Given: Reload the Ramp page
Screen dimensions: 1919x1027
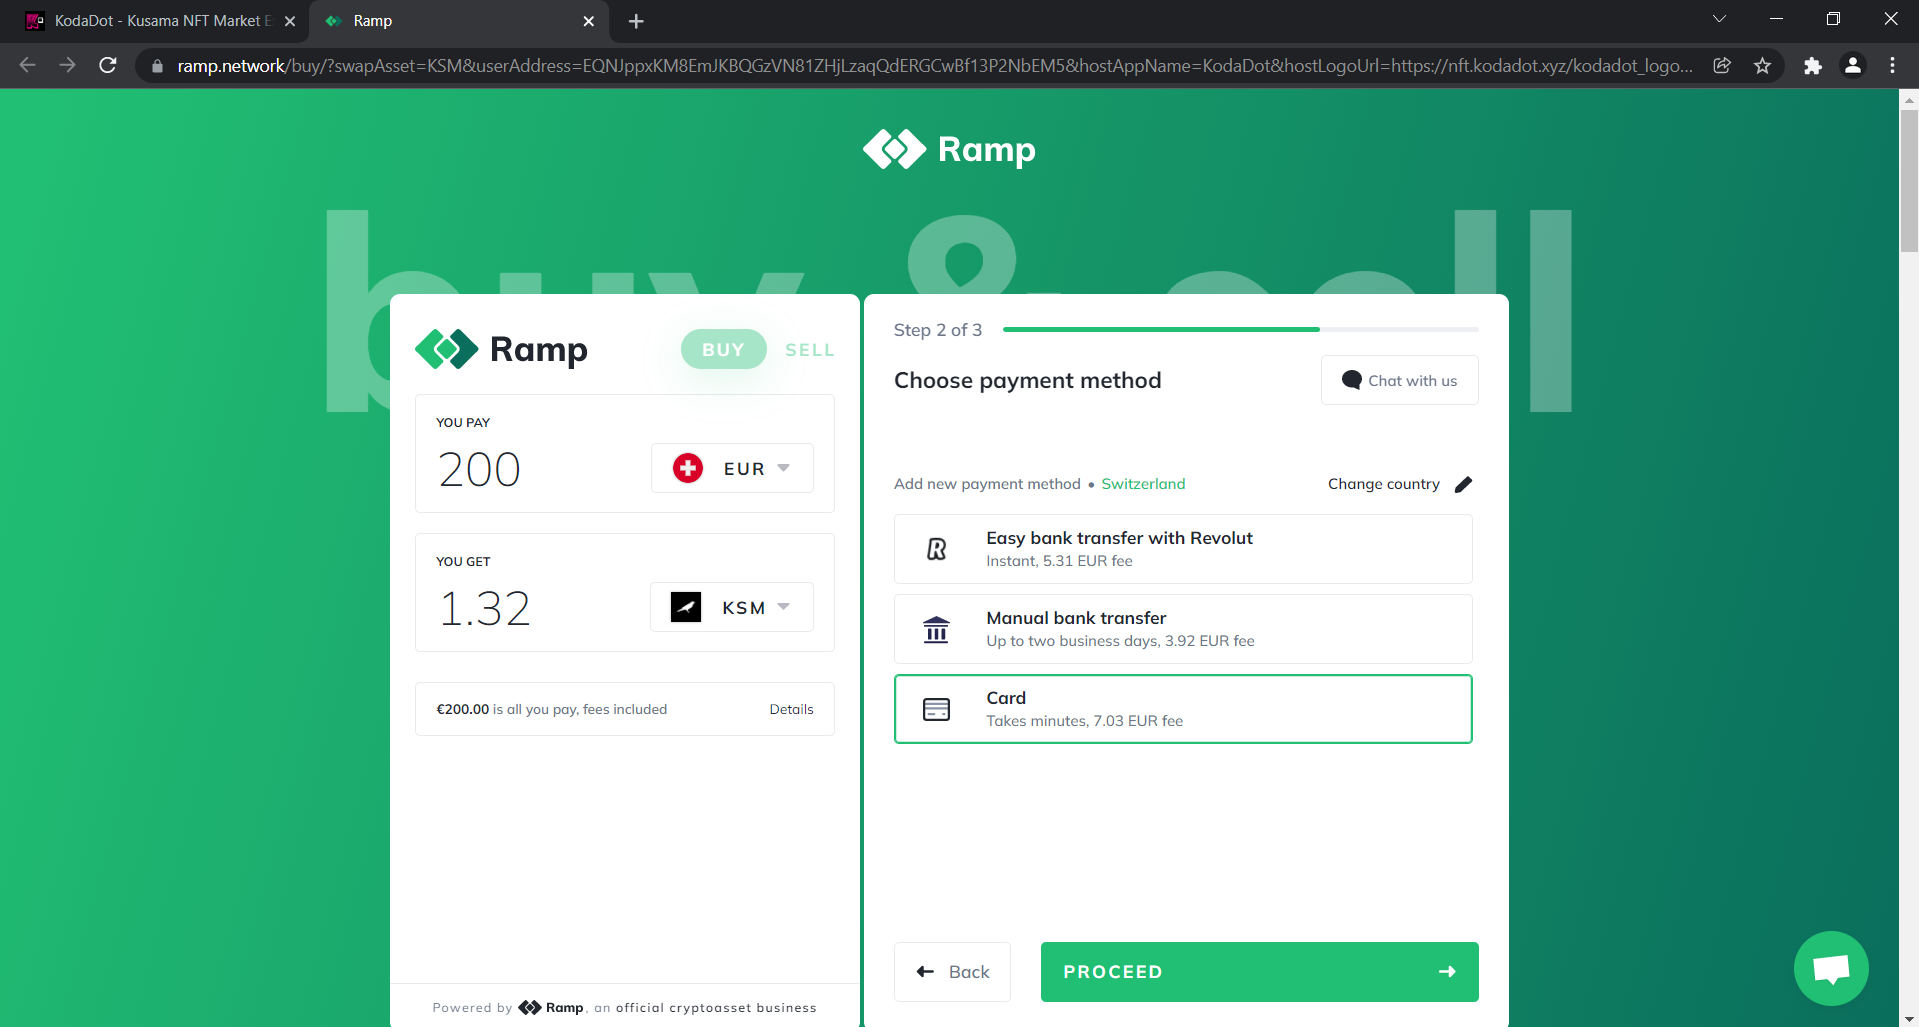Looking at the screenshot, I should pyautogui.click(x=108, y=66).
